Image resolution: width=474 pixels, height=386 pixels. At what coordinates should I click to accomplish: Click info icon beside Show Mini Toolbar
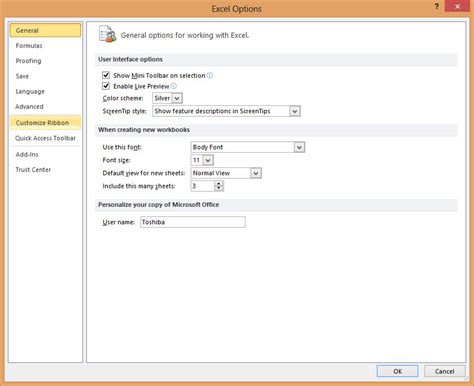pos(210,75)
